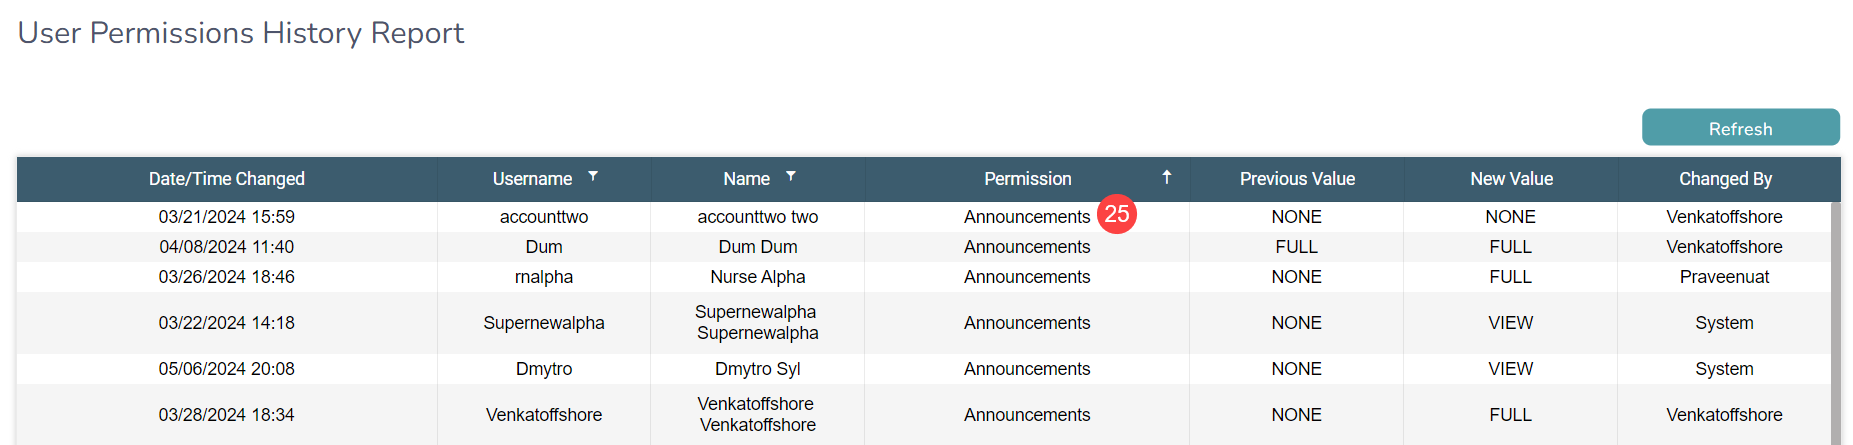1853x445 pixels.
Task: Click Praveenuat in the Changed By column
Action: tap(1724, 277)
